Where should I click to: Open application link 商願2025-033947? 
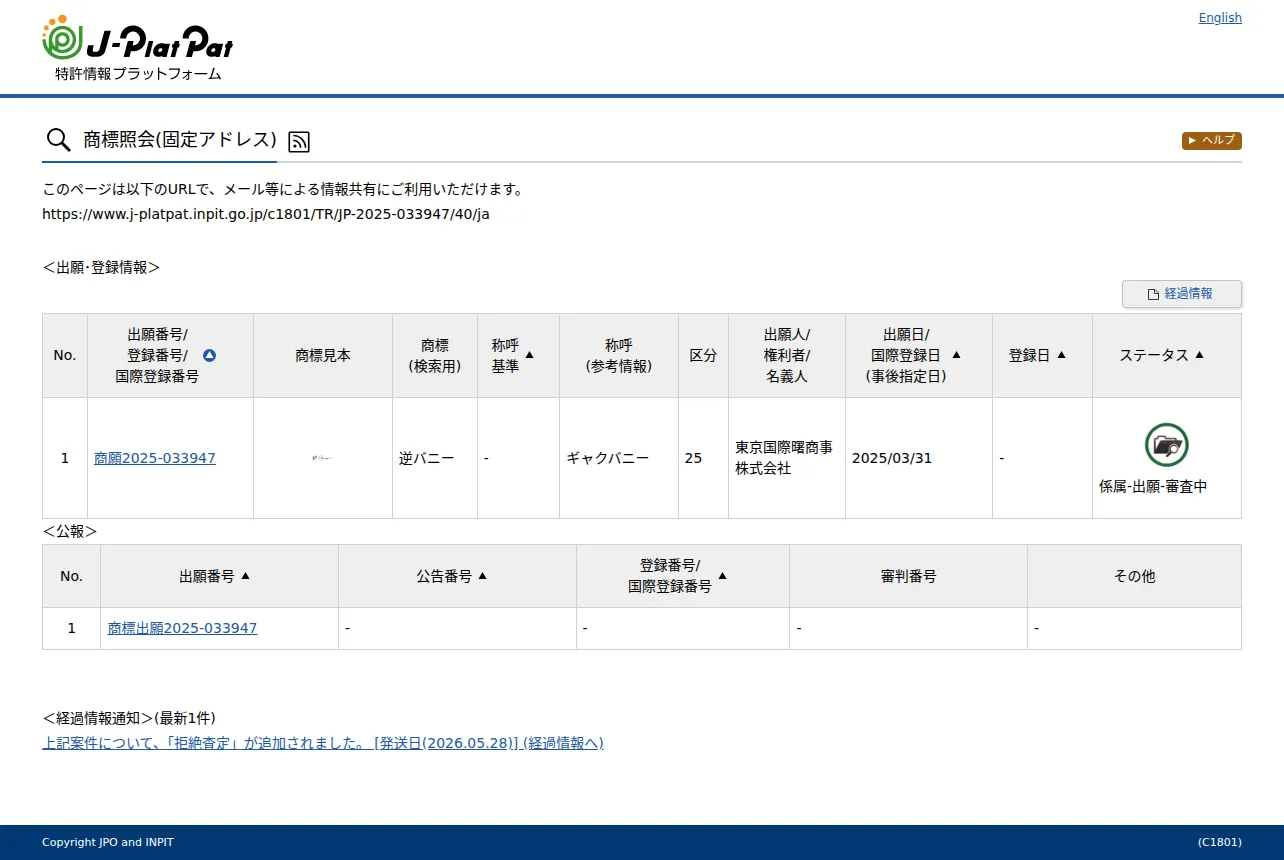(x=155, y=458)
